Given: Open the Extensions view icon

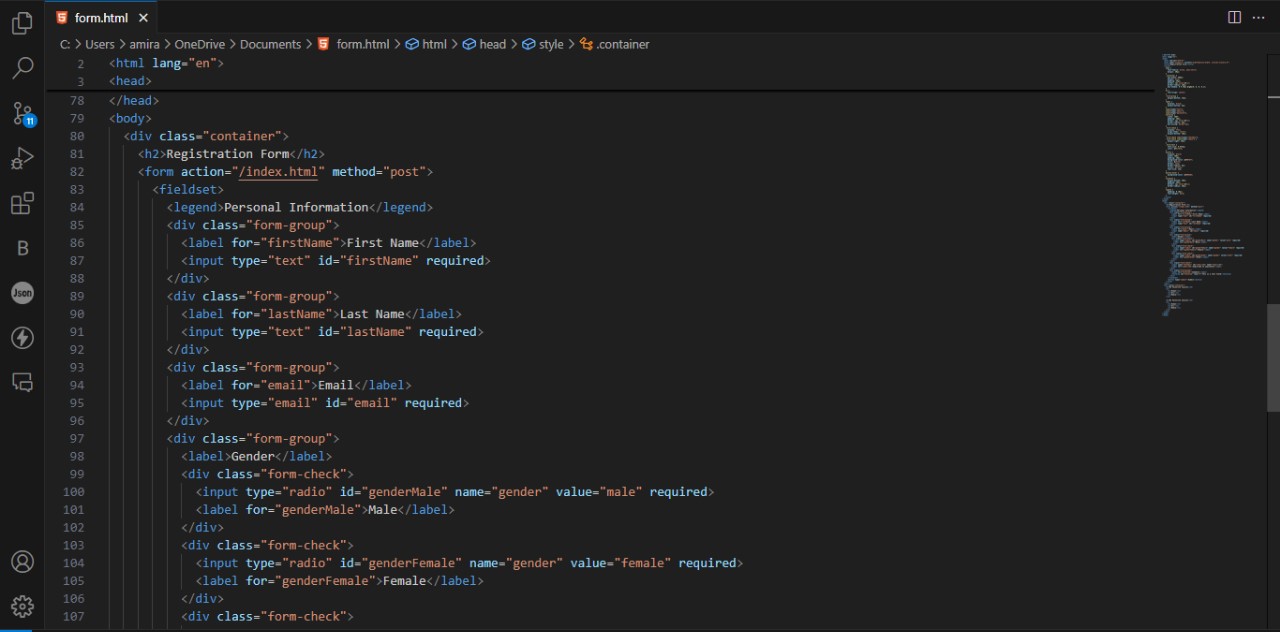Looking at the screenshot, I should click(22, 204).
